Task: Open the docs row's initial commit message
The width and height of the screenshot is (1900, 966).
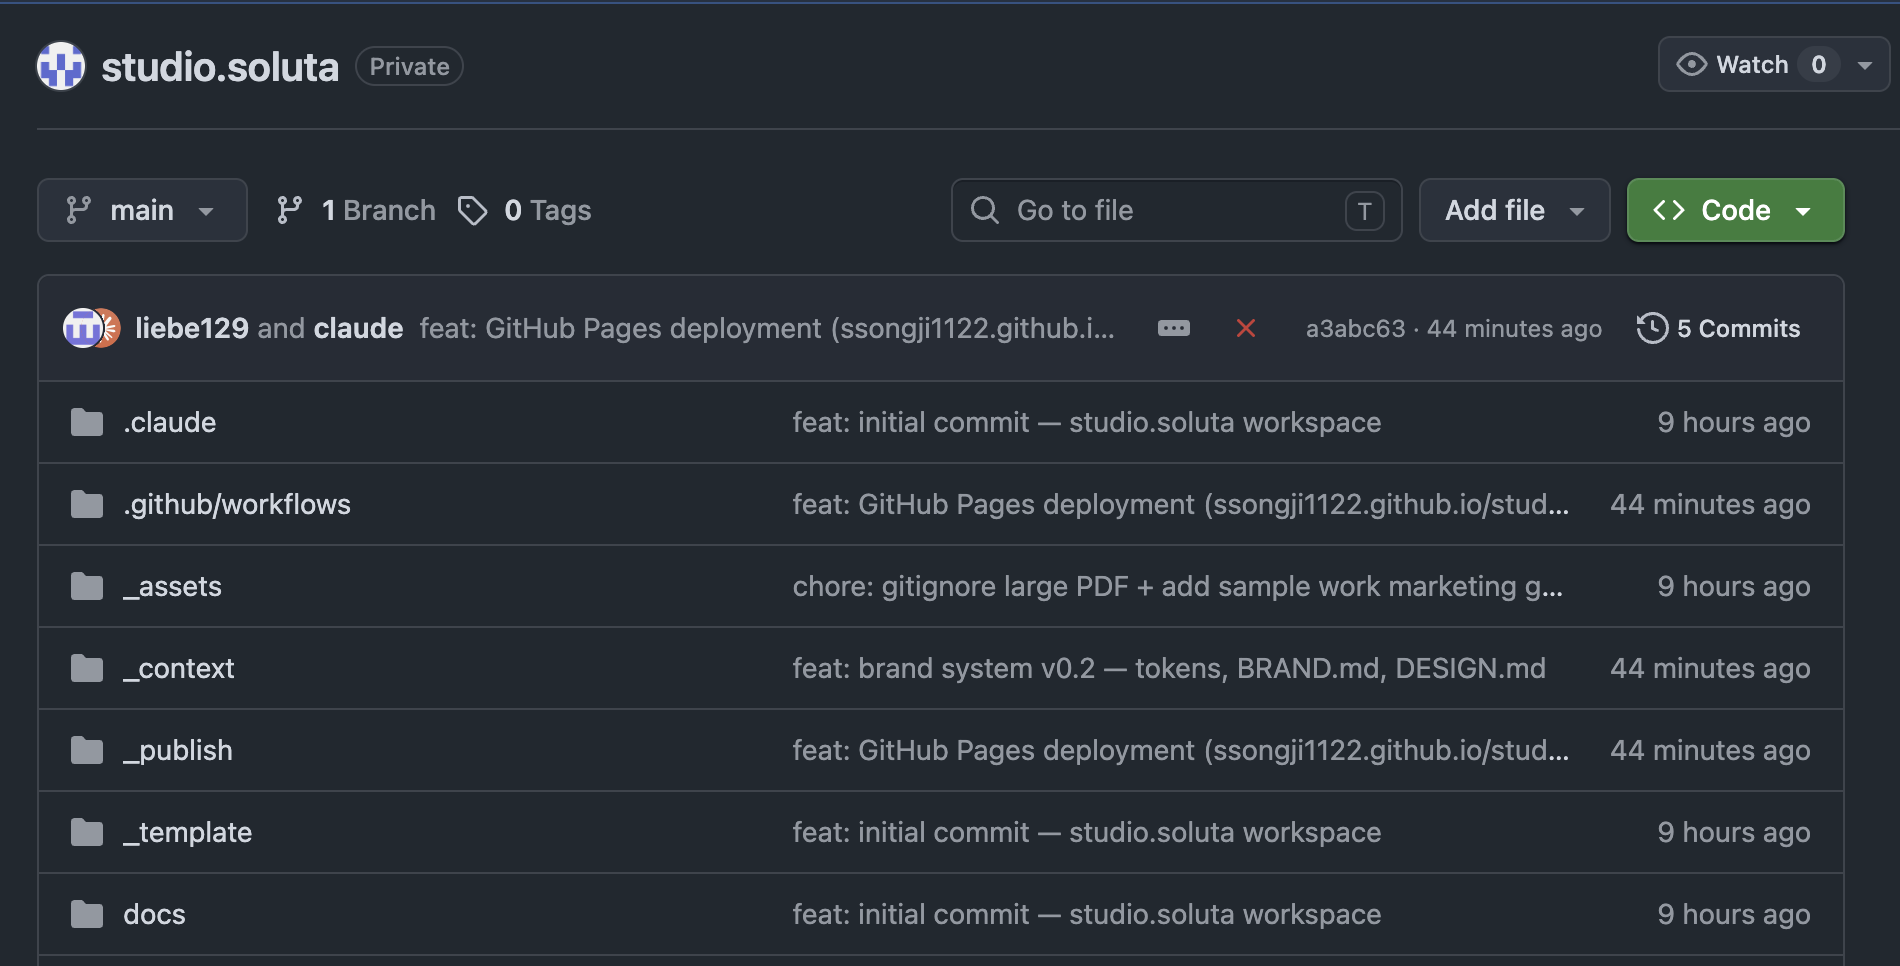Action: click(x=1087, y=914)
